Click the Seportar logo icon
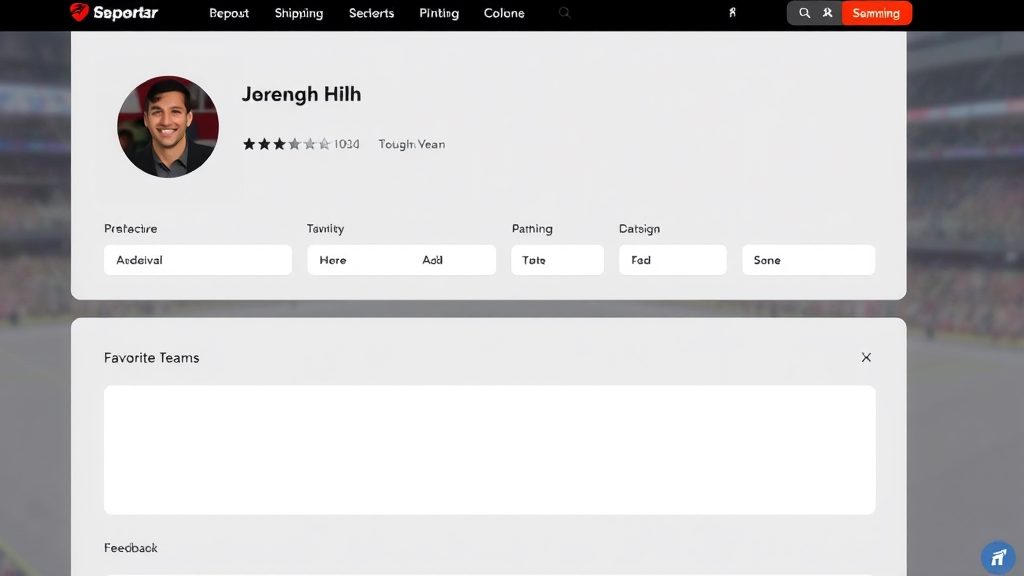 point(79,12)
